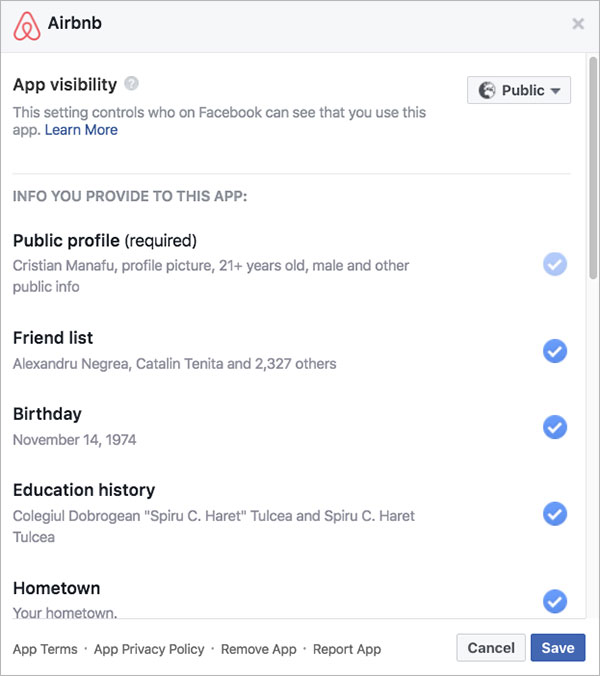
Task: Disable Hometown sharing
Action: pyautogui.click(x=555, y=601)
